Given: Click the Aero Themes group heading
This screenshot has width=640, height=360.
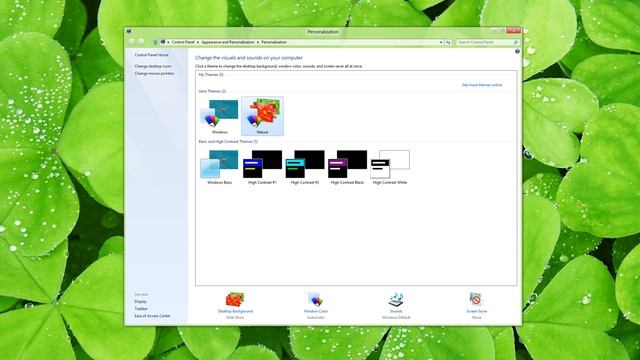Looking at the screenshot, I should (212, 91).
